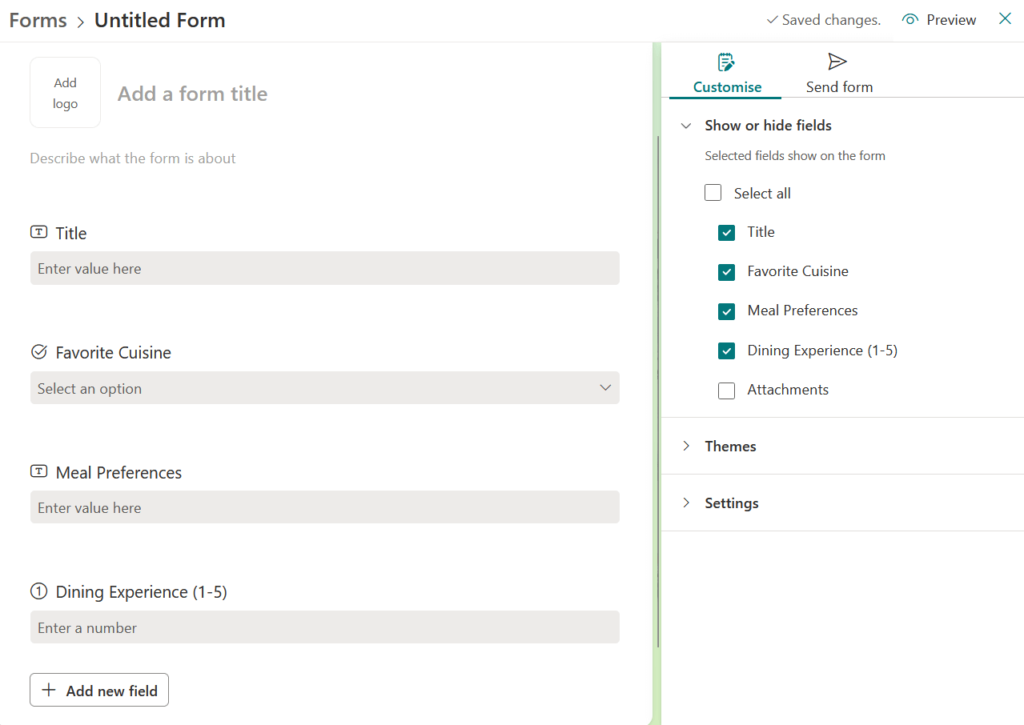Collapse the Show or hide fields section
Viewport: 1024px width, 725px height.
point(686,125)
